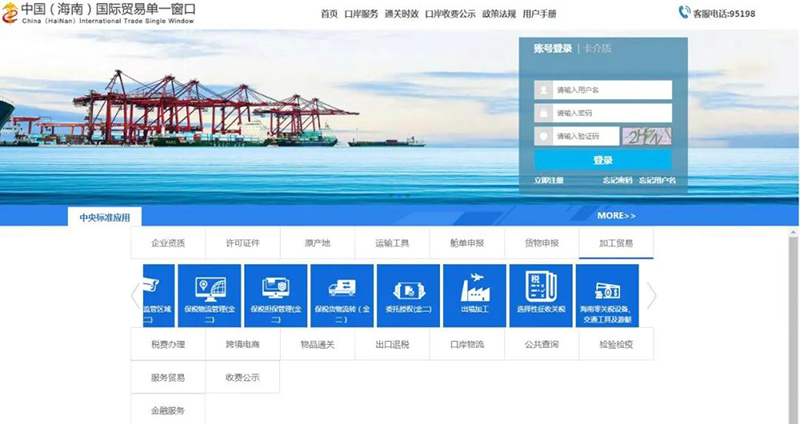Click the 保税货物流转 truck icon tile
Image resolution: width=800 pixels, height=424 pixels.
pyautogui.click(x=342, y=295)
